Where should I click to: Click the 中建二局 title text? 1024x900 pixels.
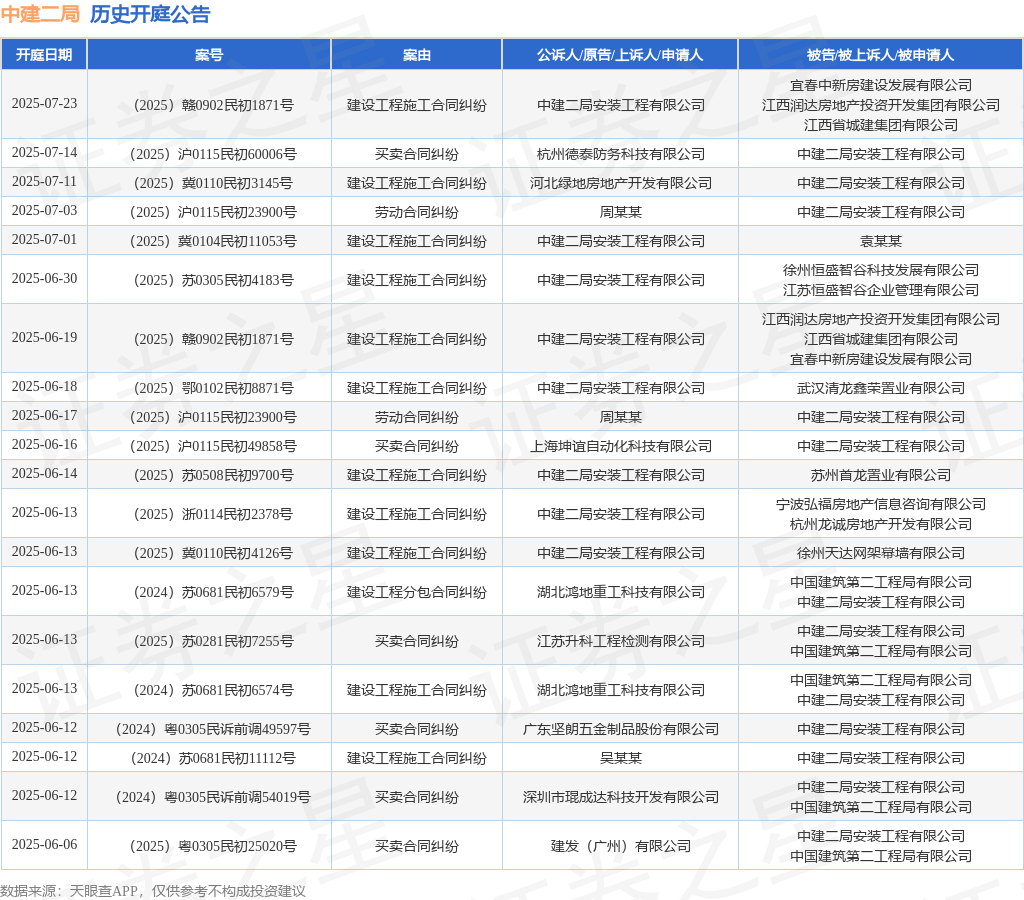(40, 14)
